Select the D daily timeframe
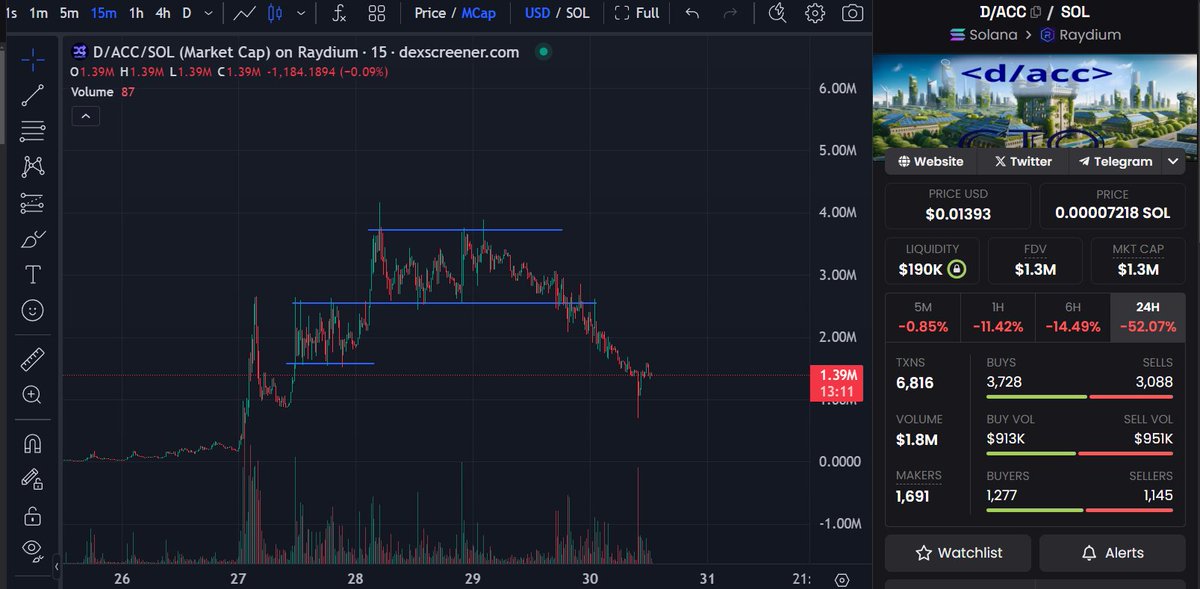The image size is (1200, 589). point(186,13)
